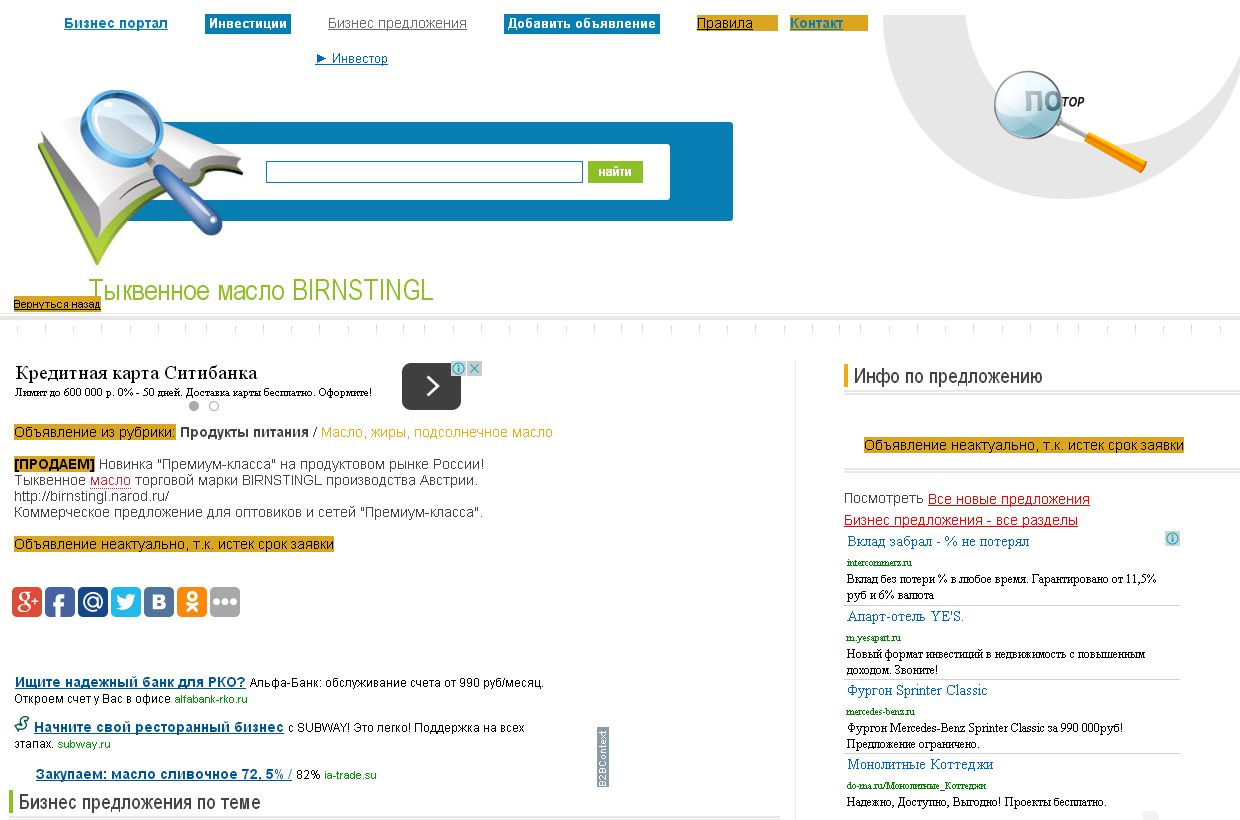Click the arrow button on Citibank ad
1240x820 pixels.
(x=431, y=386)
